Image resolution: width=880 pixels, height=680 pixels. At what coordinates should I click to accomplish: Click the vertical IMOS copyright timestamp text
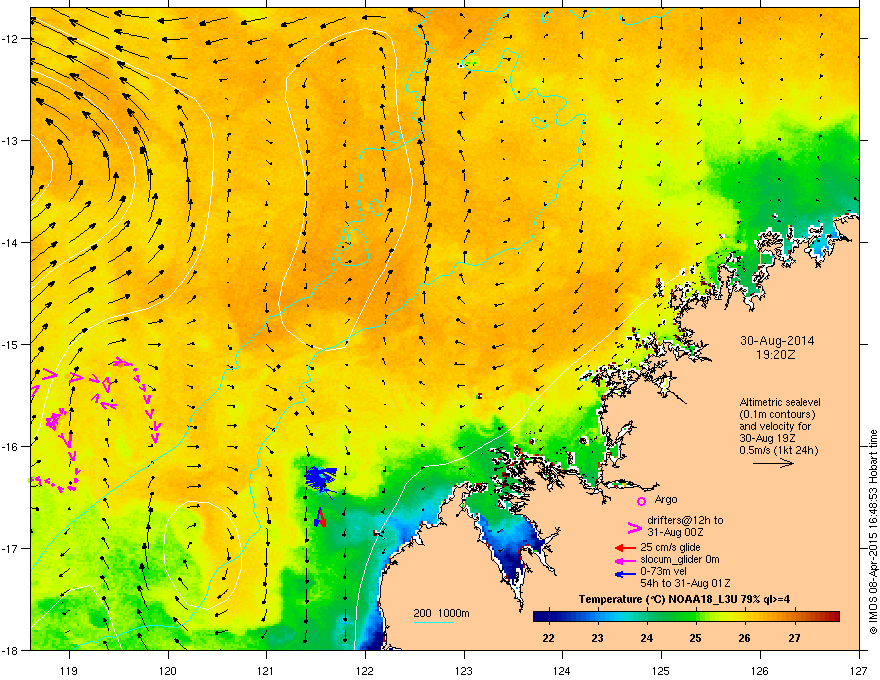tap(873, 532)
